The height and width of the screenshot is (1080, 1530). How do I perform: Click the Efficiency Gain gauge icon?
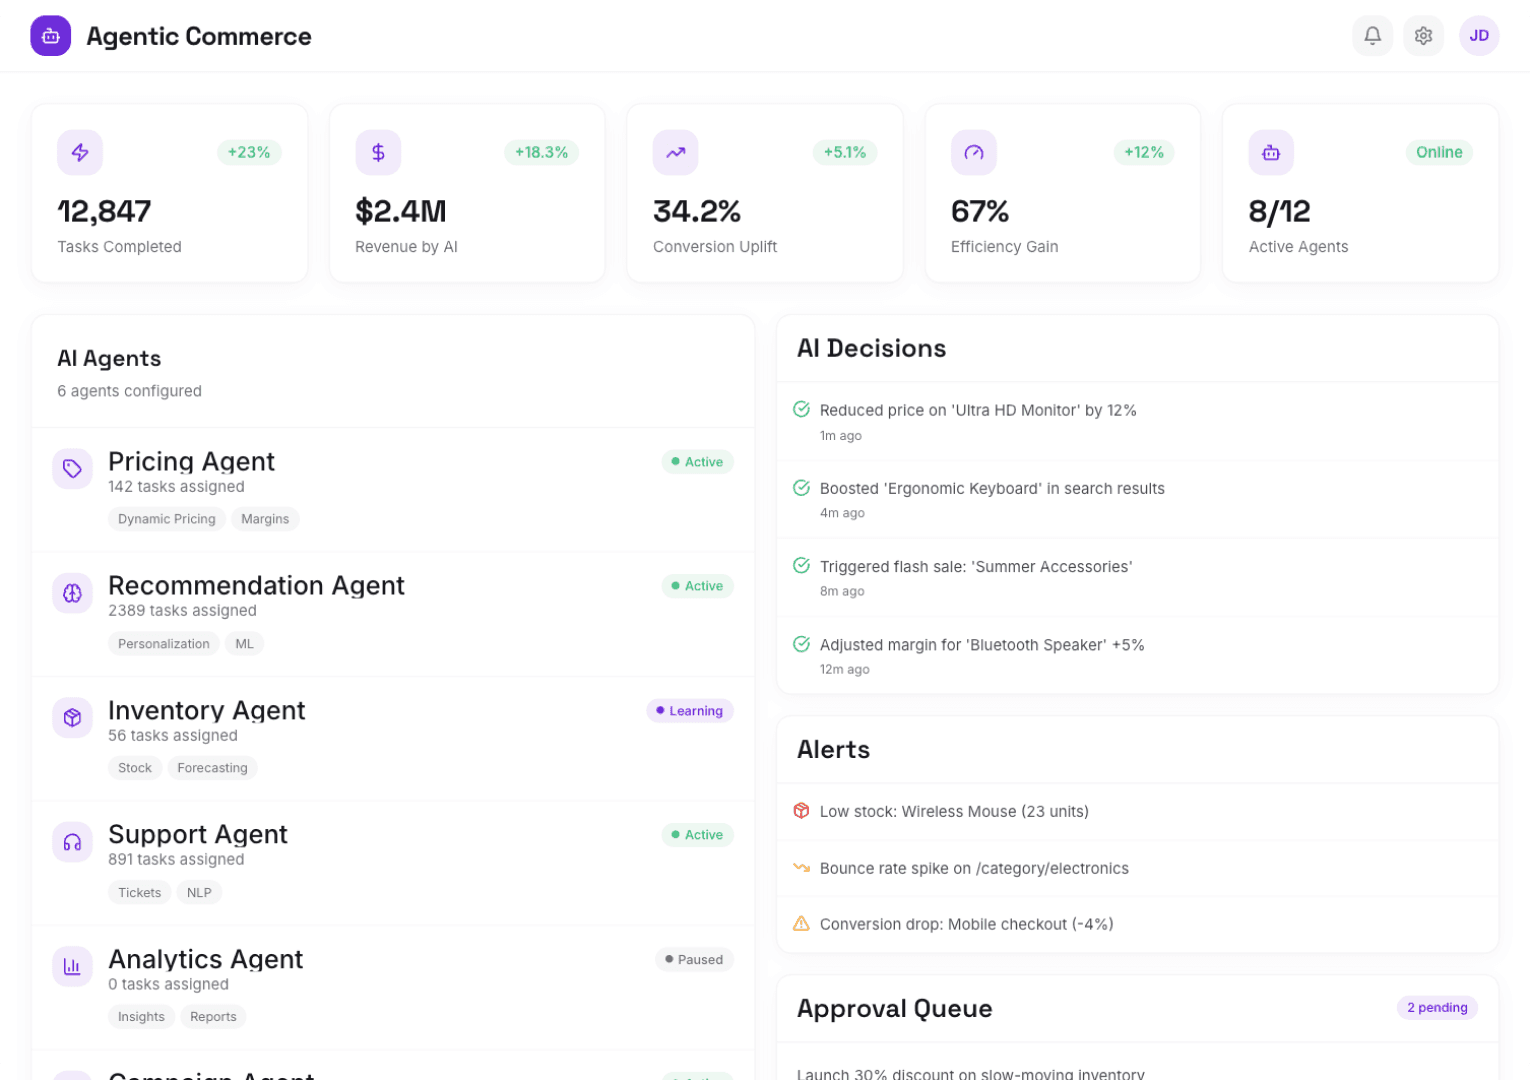pos(973,152)
